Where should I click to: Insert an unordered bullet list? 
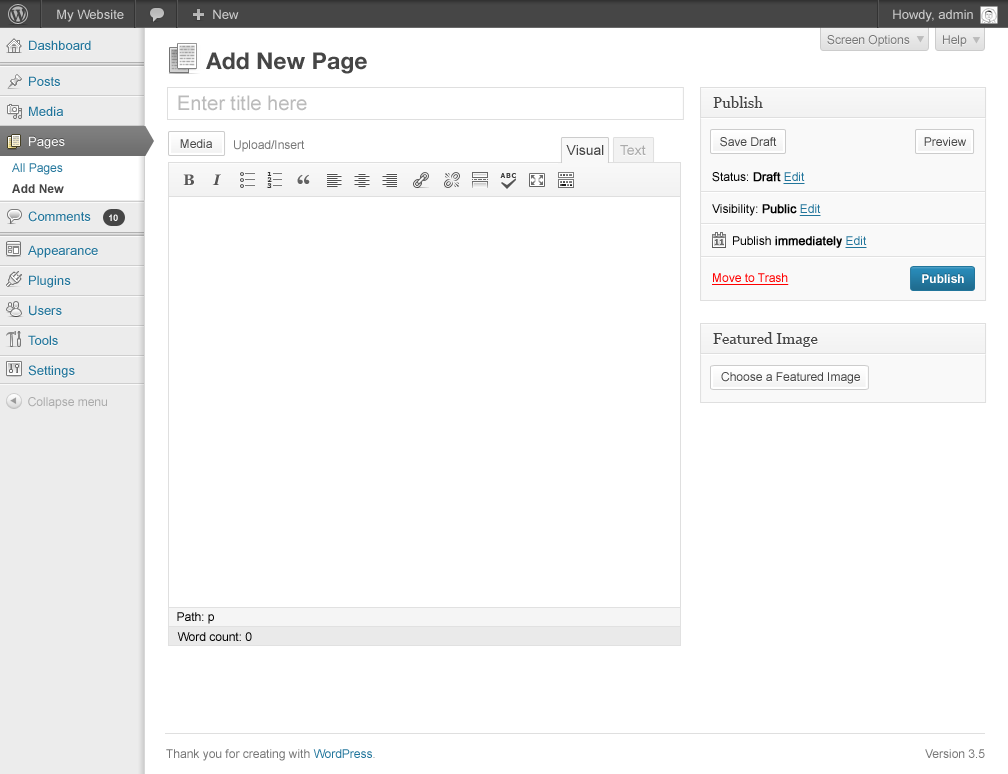pyautogui.click(x=247, y=180)
